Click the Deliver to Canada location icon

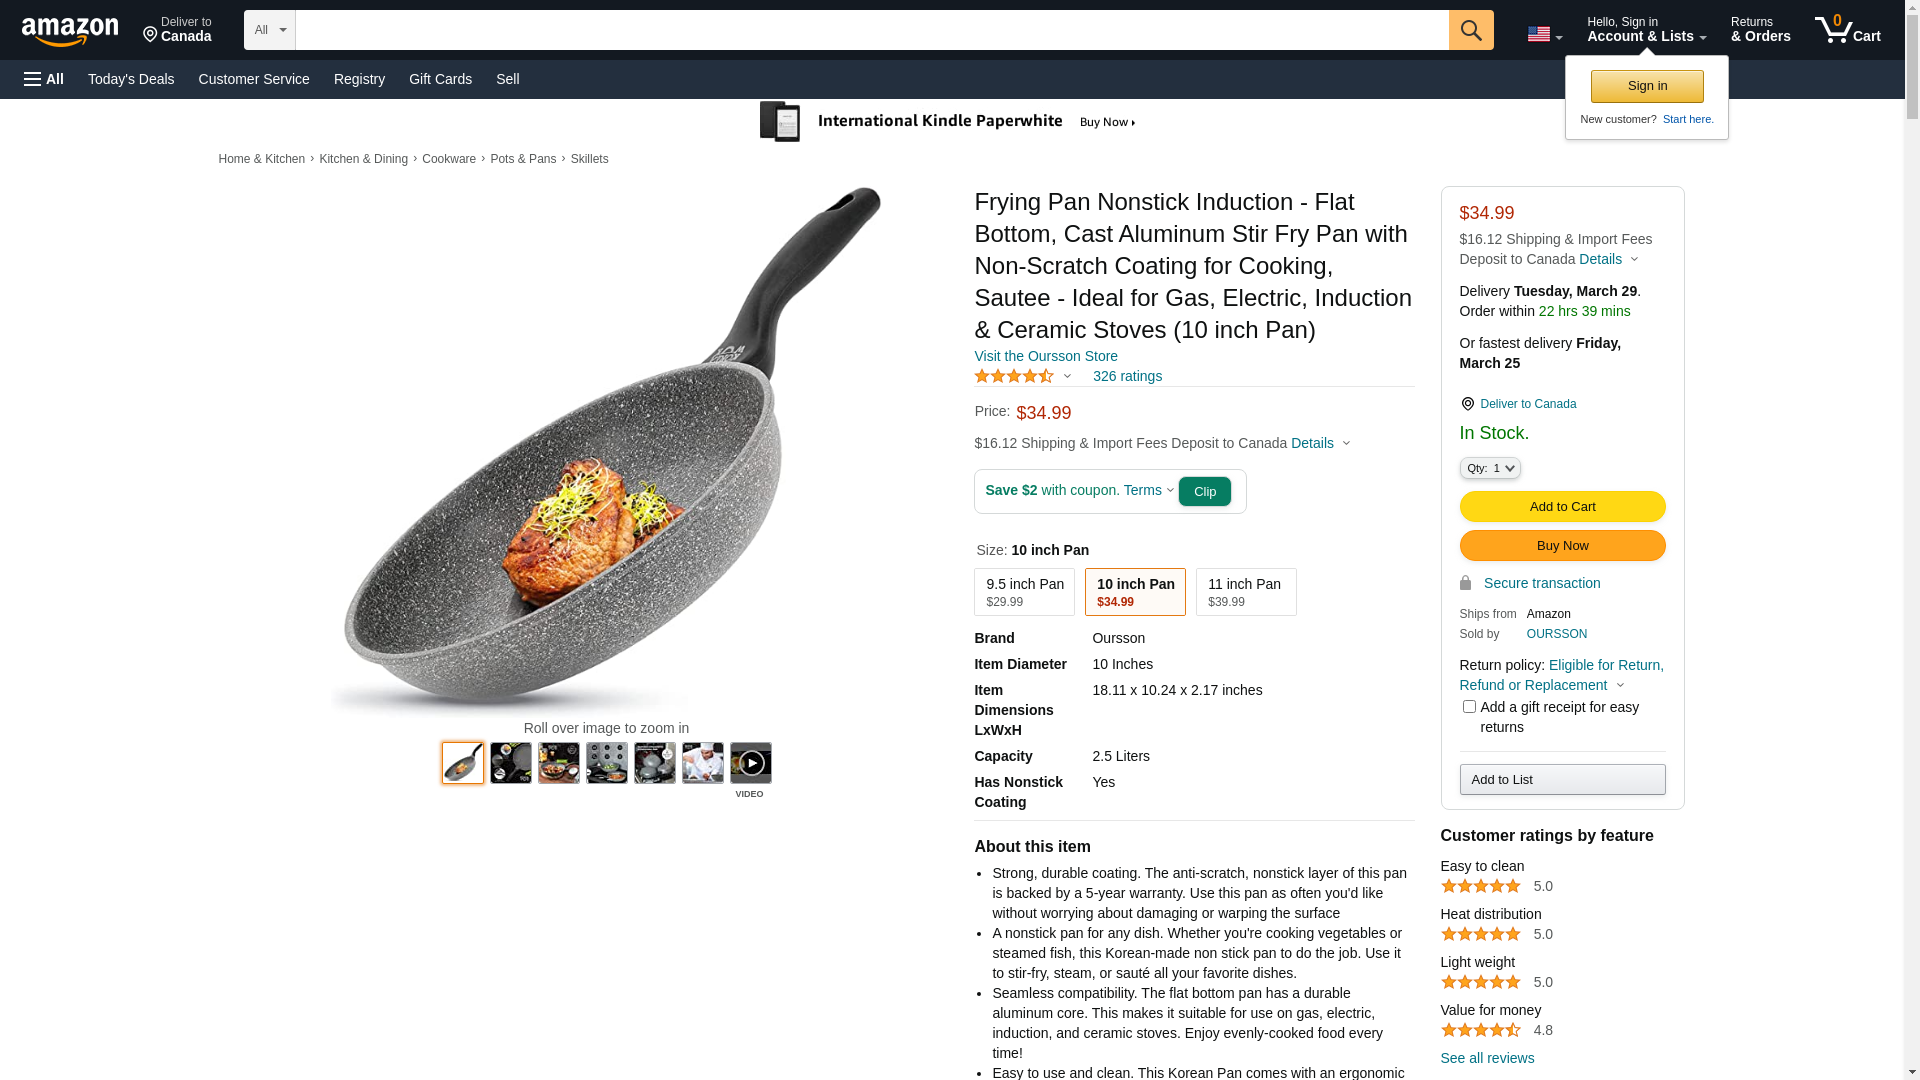1467,404
